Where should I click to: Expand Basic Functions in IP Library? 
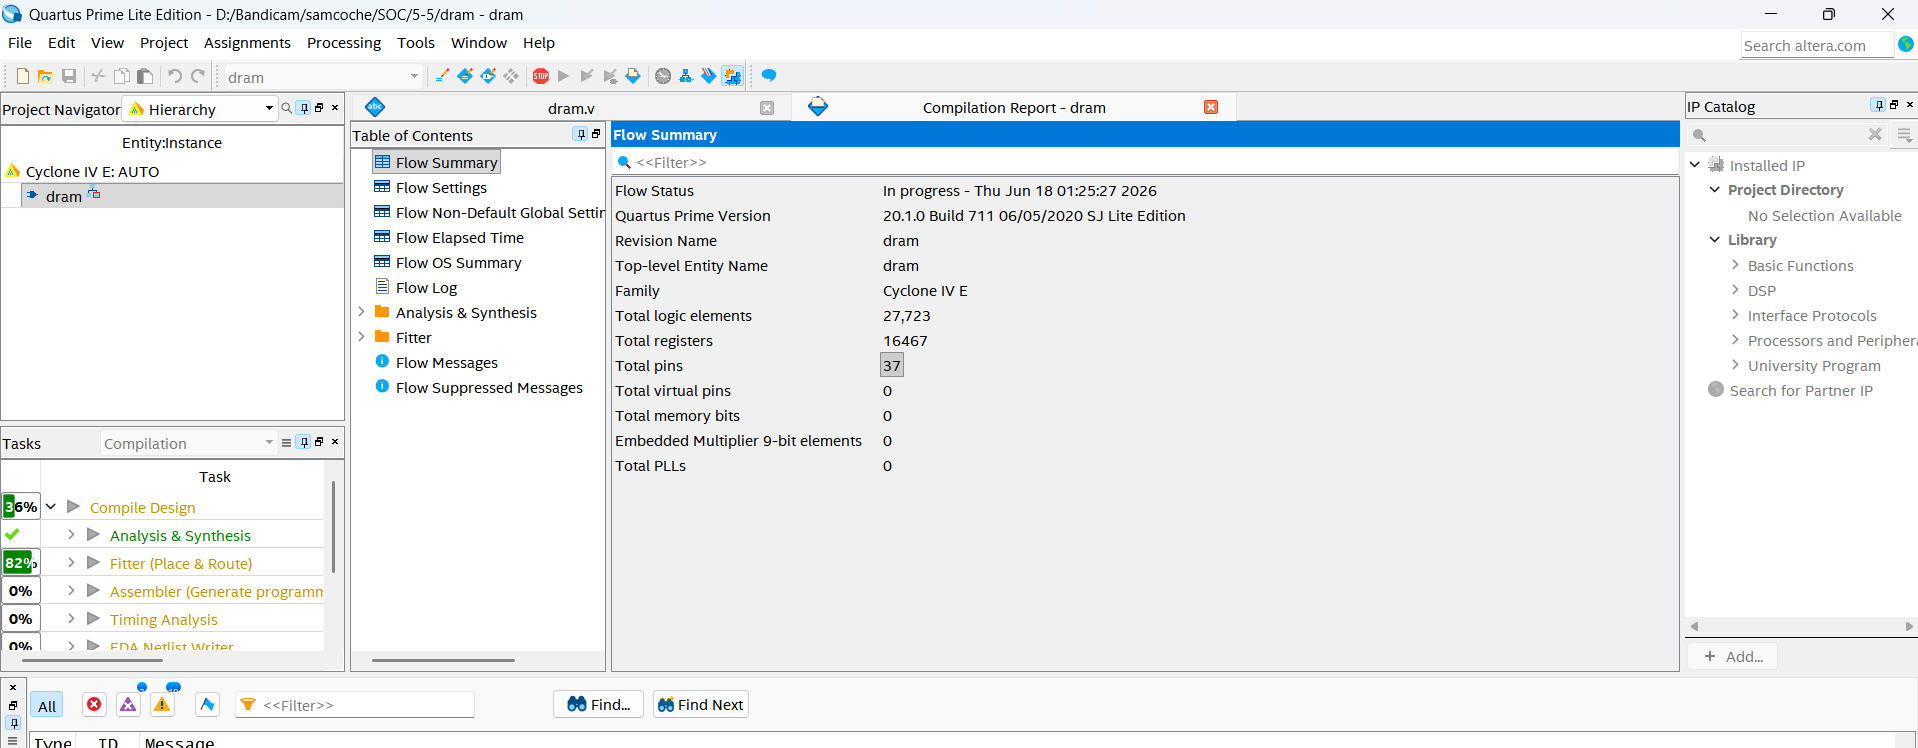coord(1735,264)
